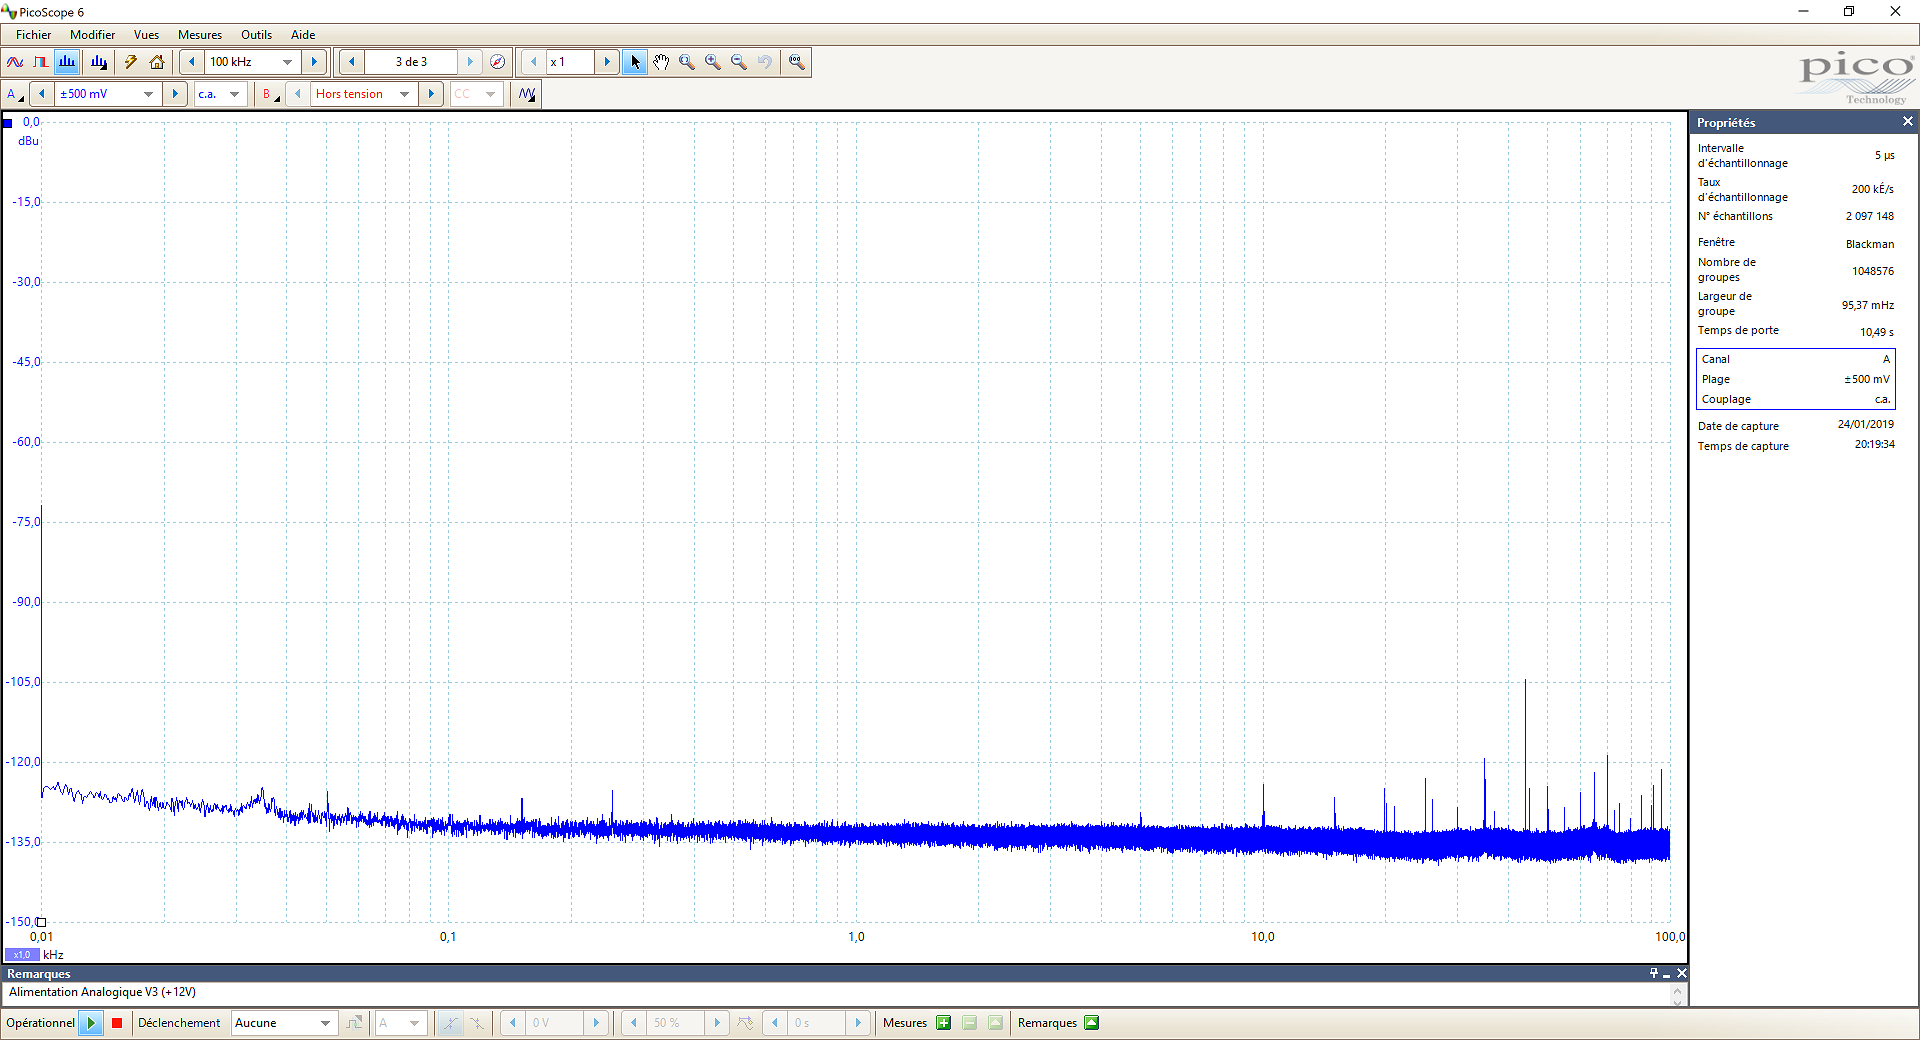
Task: Click the zoom in magnifier
Action: pyautogui.click(x=713, y=62)
